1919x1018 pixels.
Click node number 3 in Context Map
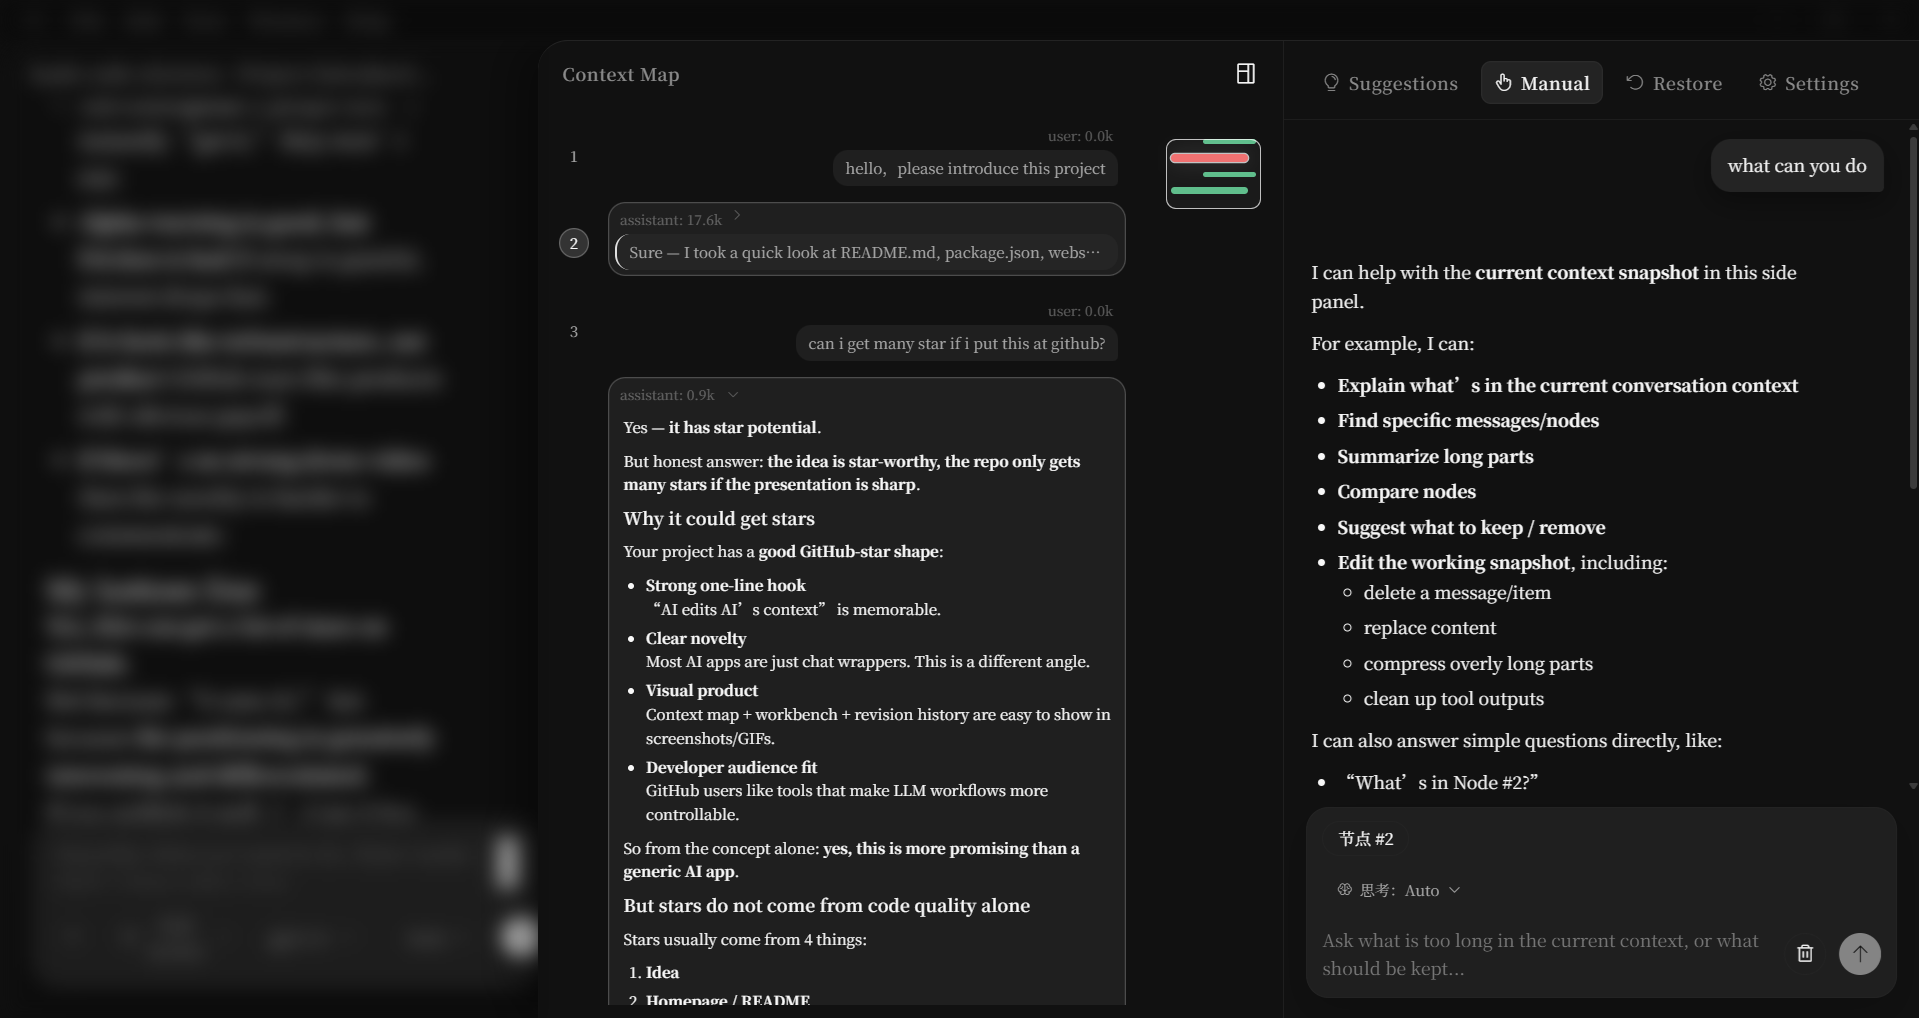574,332
